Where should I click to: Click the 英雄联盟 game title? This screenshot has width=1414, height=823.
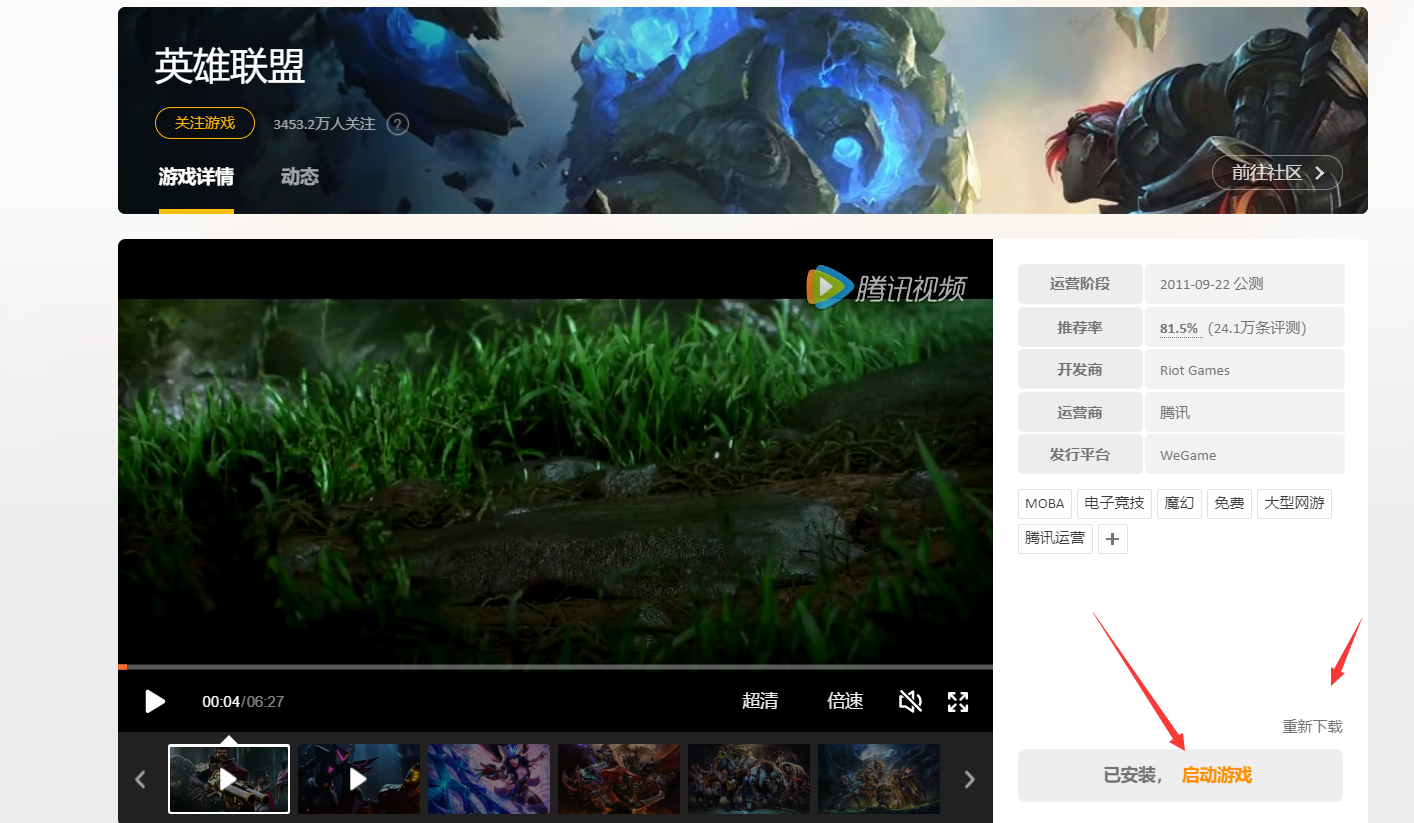(230, 67)
